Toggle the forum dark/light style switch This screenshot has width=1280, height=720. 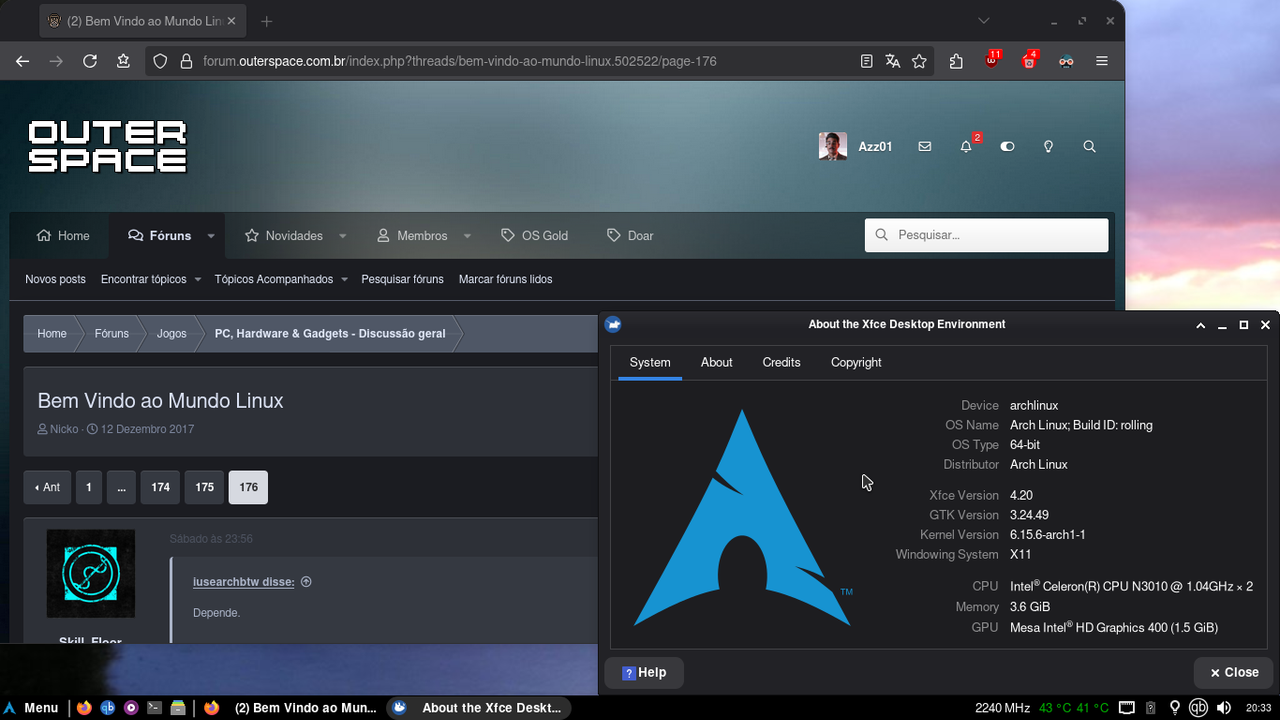[x=1007, y=146]
